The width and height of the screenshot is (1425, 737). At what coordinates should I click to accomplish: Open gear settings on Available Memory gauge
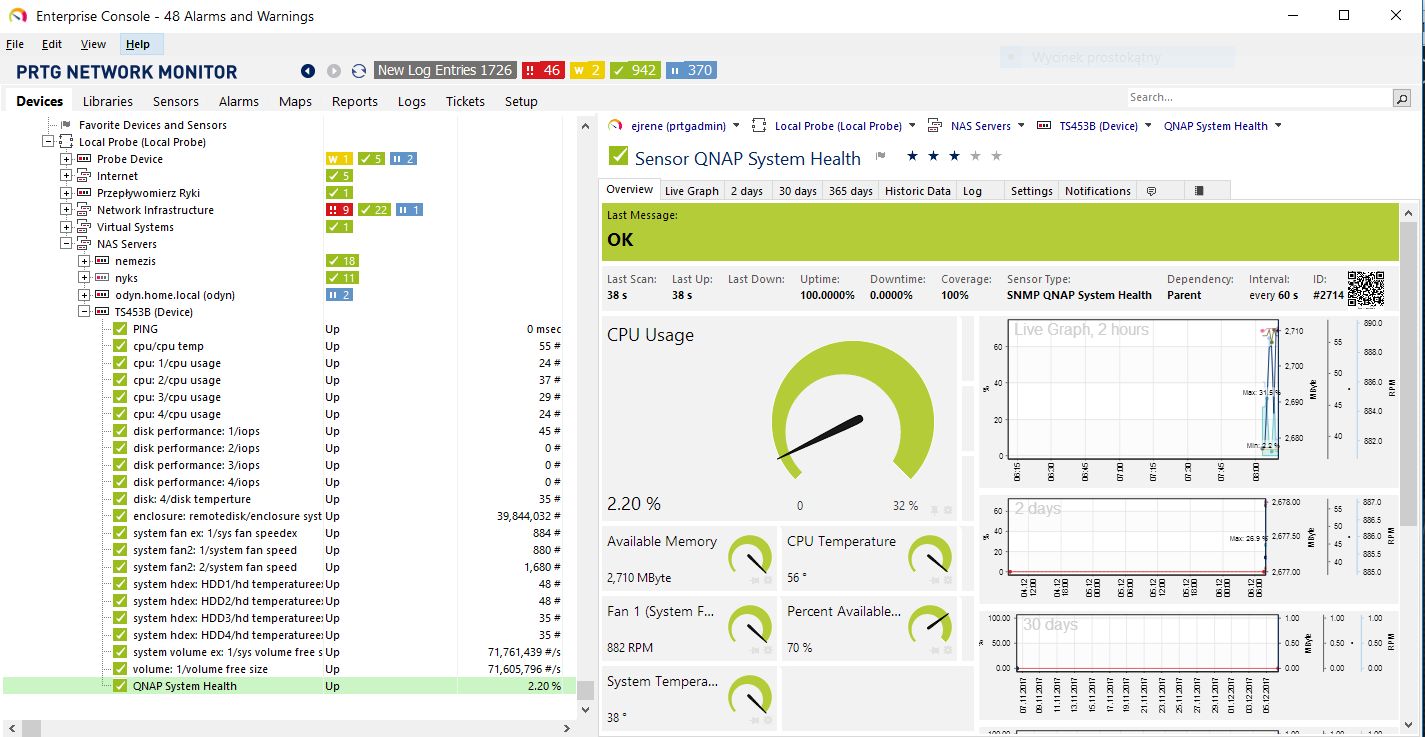click(x=768, y=580)
